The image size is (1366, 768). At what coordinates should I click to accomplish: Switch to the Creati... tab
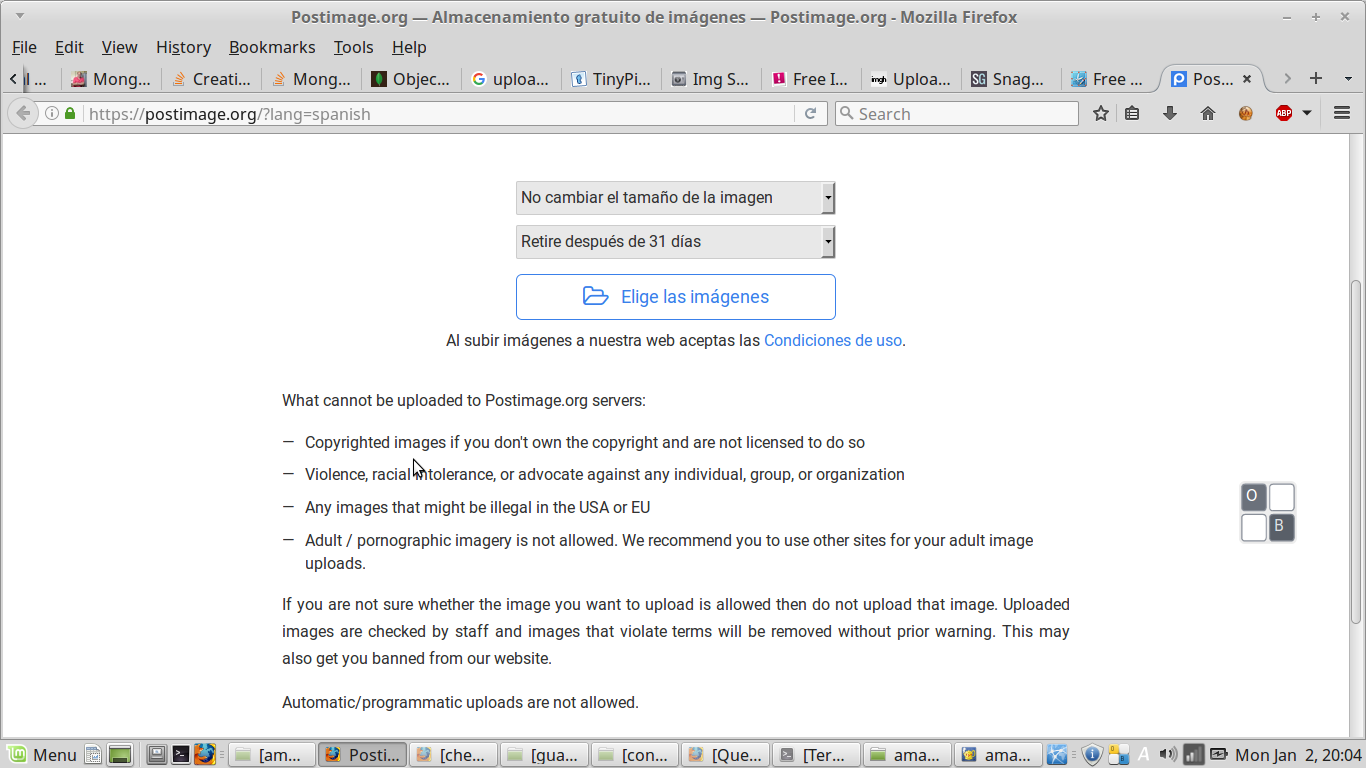[211, 79]
